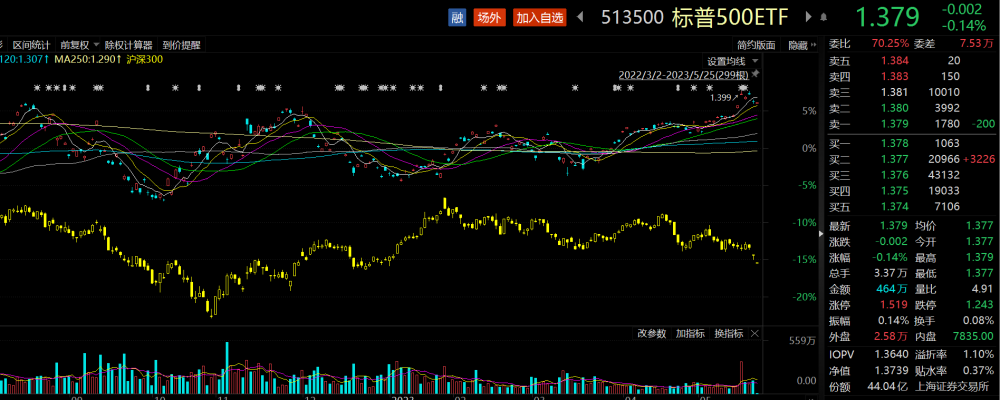1000x400 pixels.
Task: Click the 净值 1.3739 value
Action: 892,371
